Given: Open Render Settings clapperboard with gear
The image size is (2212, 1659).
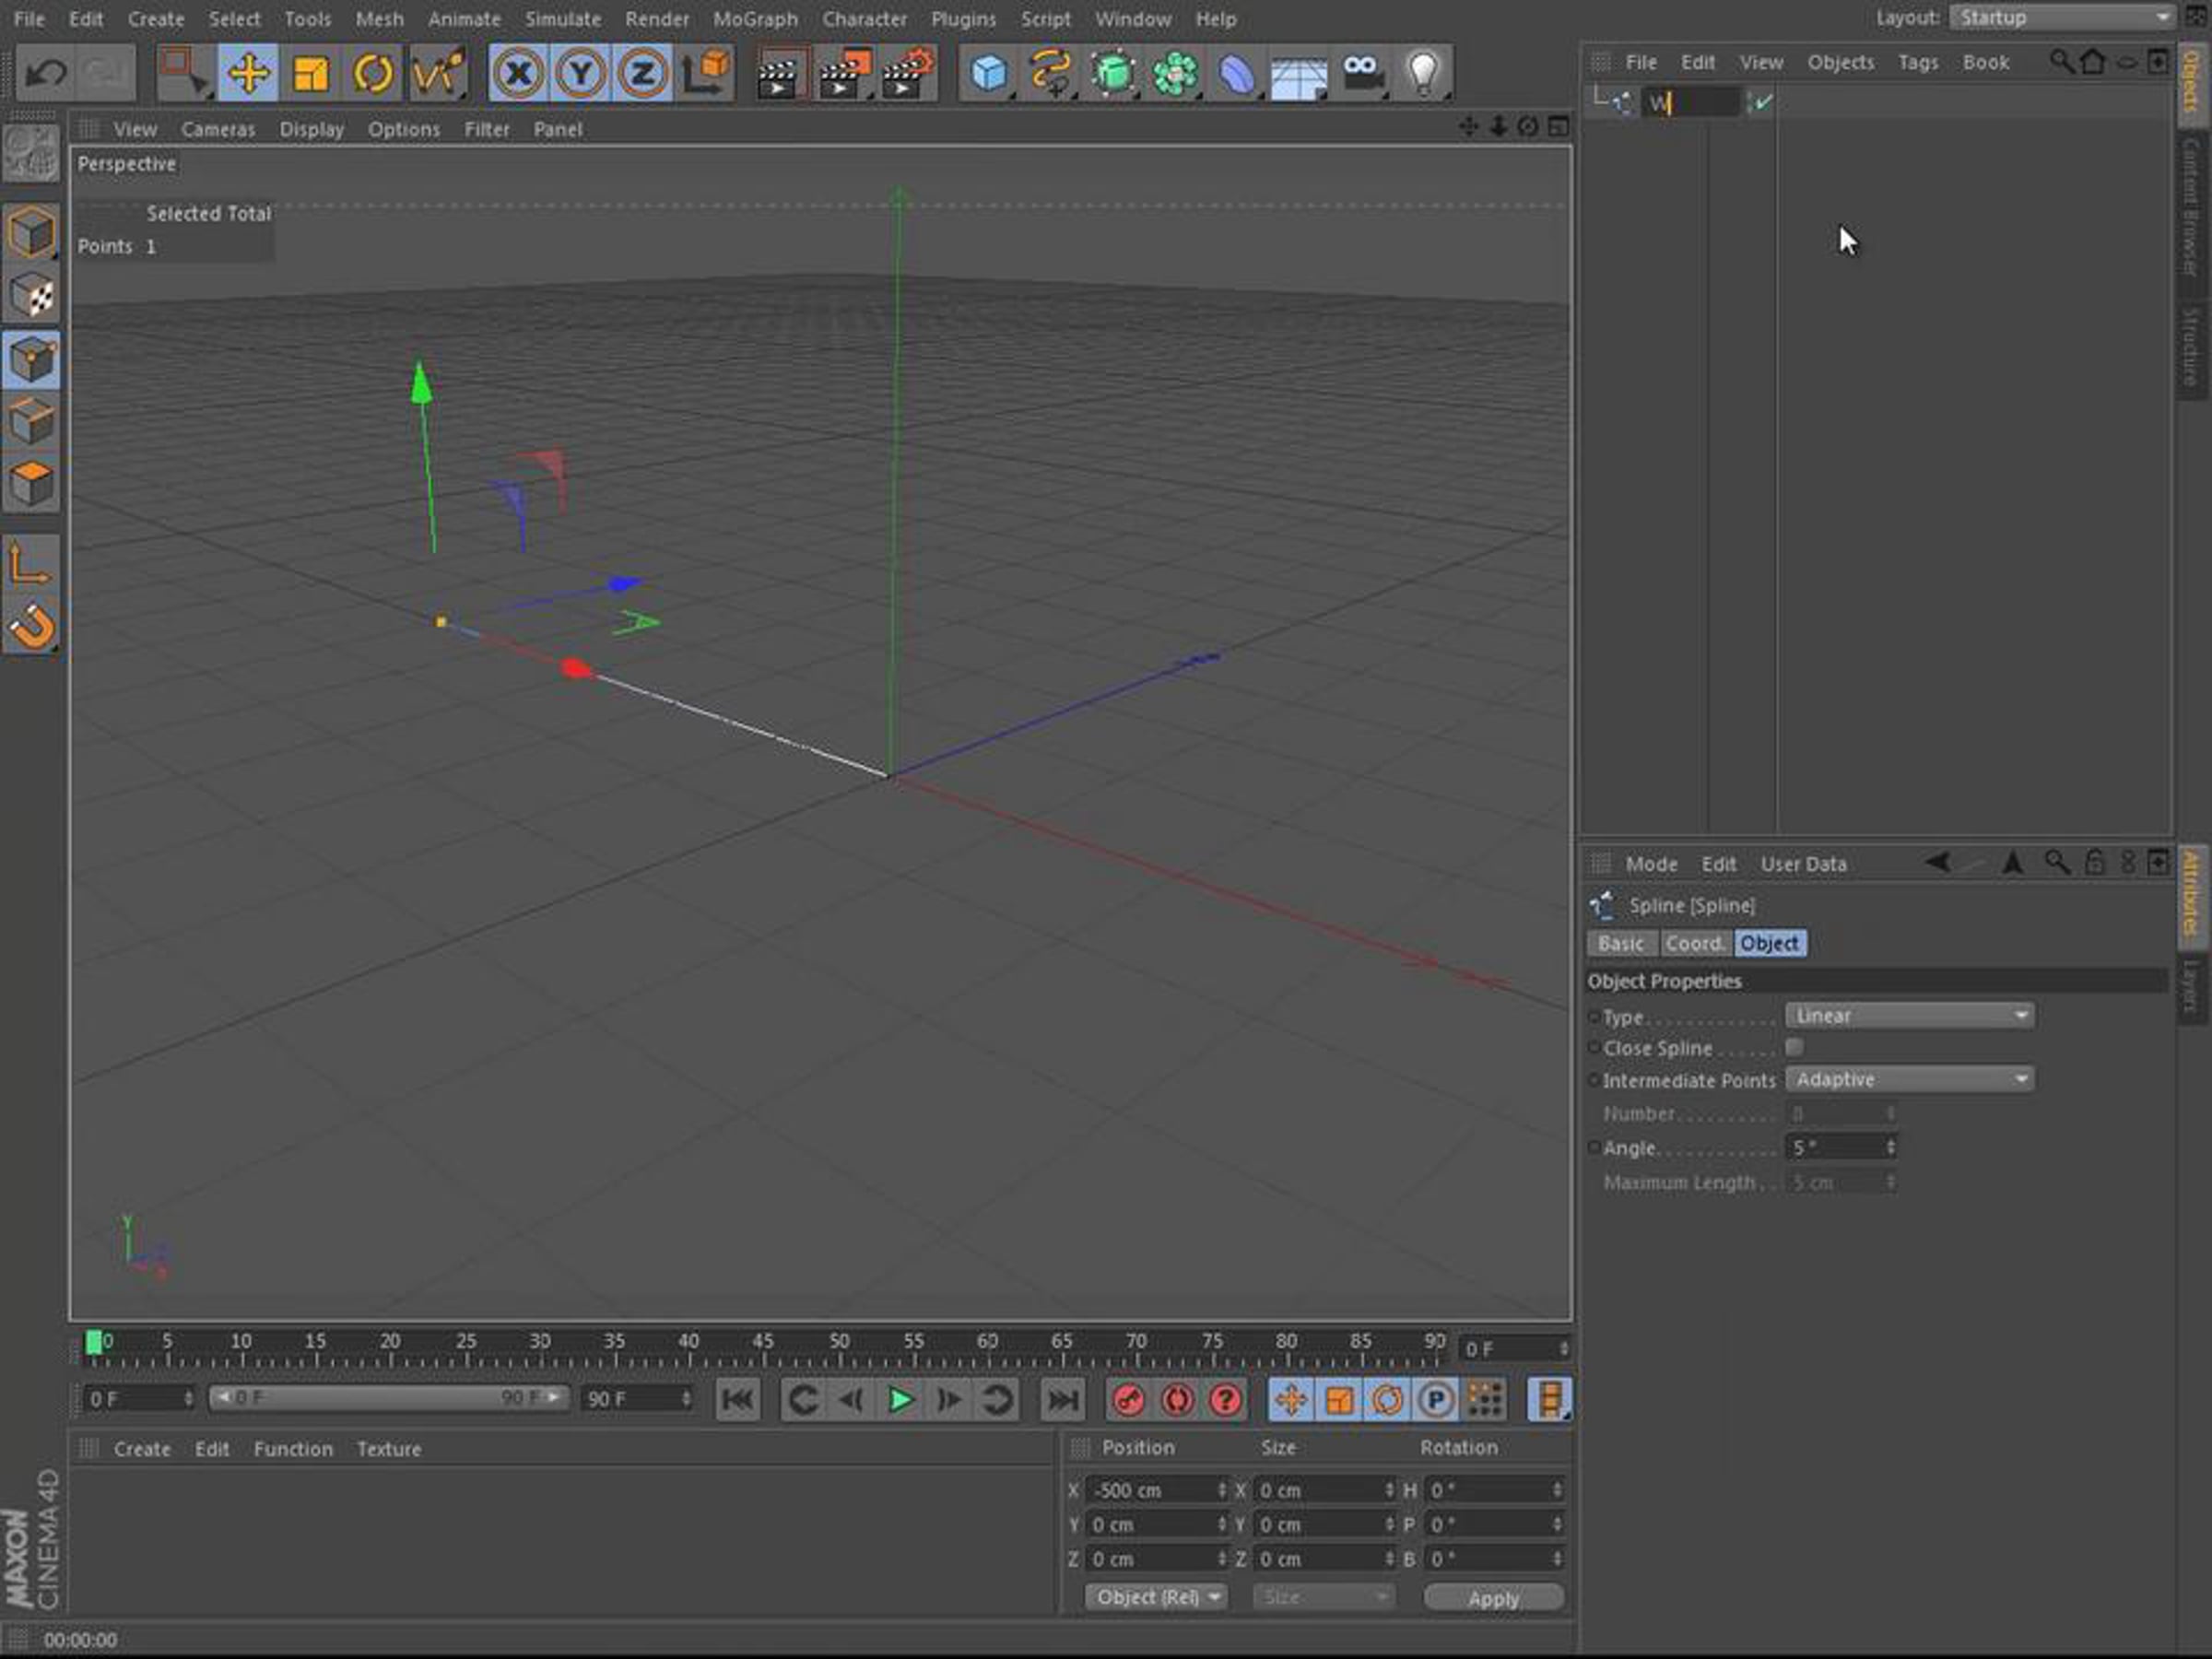Looking at the screenshot, I should [x=907, y=73].
